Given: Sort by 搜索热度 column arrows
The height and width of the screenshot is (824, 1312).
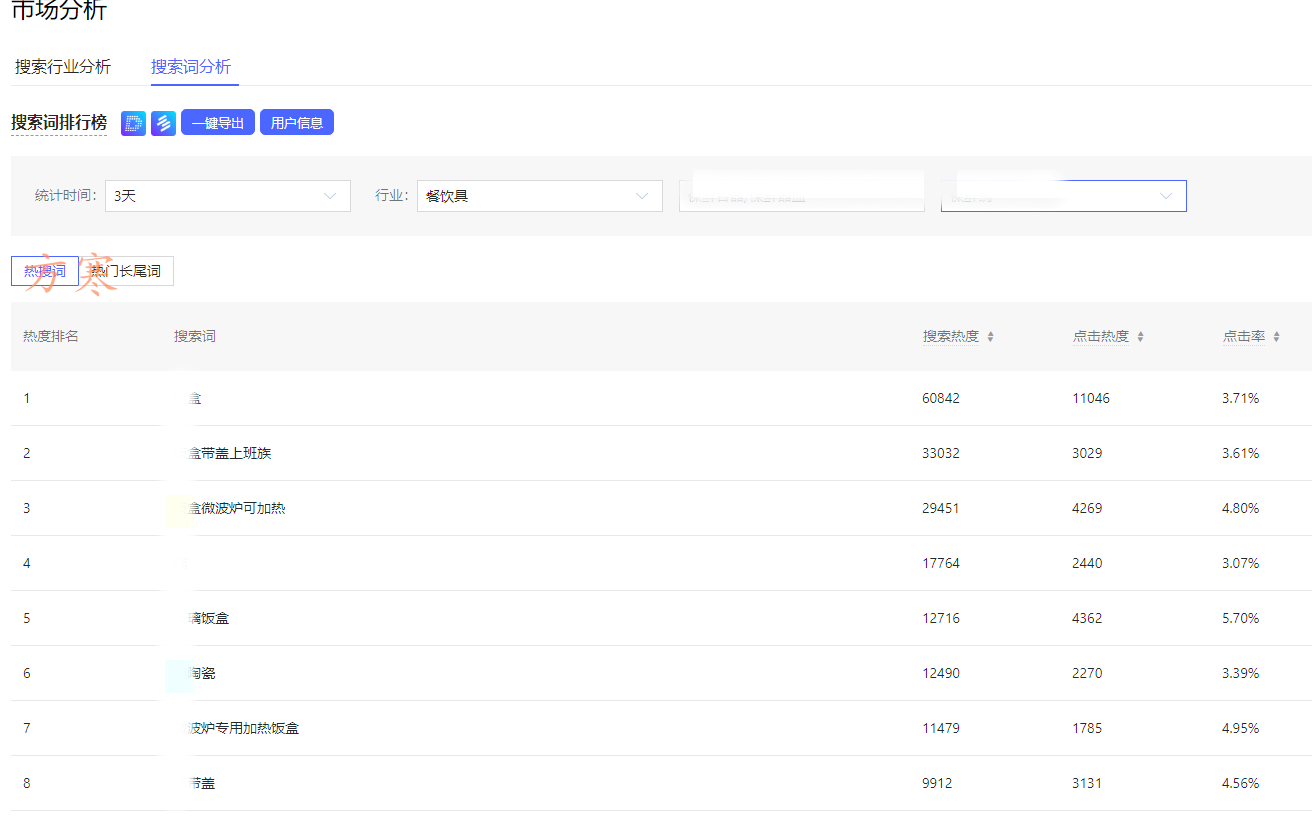Looking at the screenshot, I should [990, 337].
